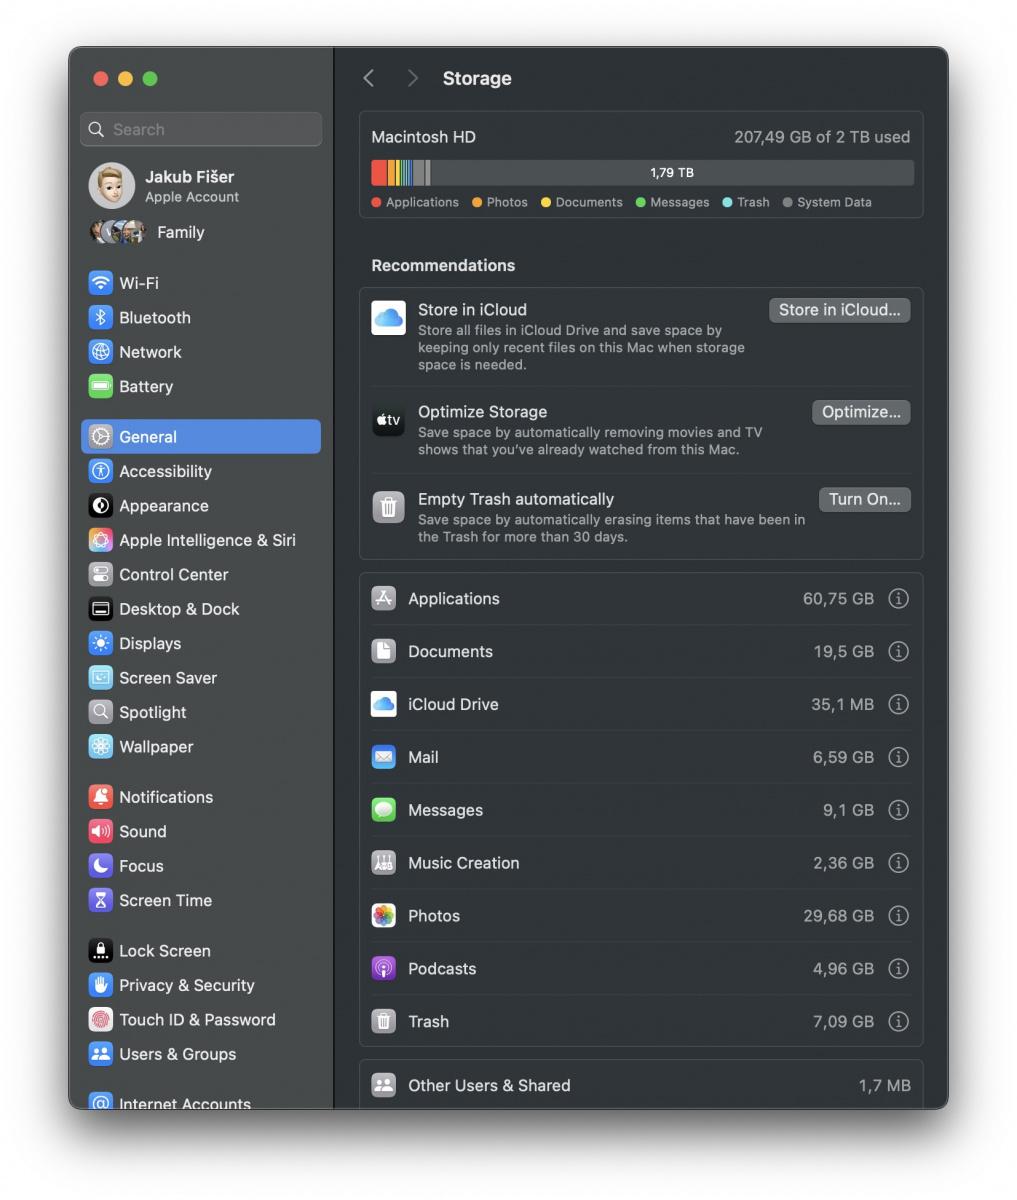Click the Control Center icon
This screenshot has height=1200, width=1017.
(x=100, y=574)
